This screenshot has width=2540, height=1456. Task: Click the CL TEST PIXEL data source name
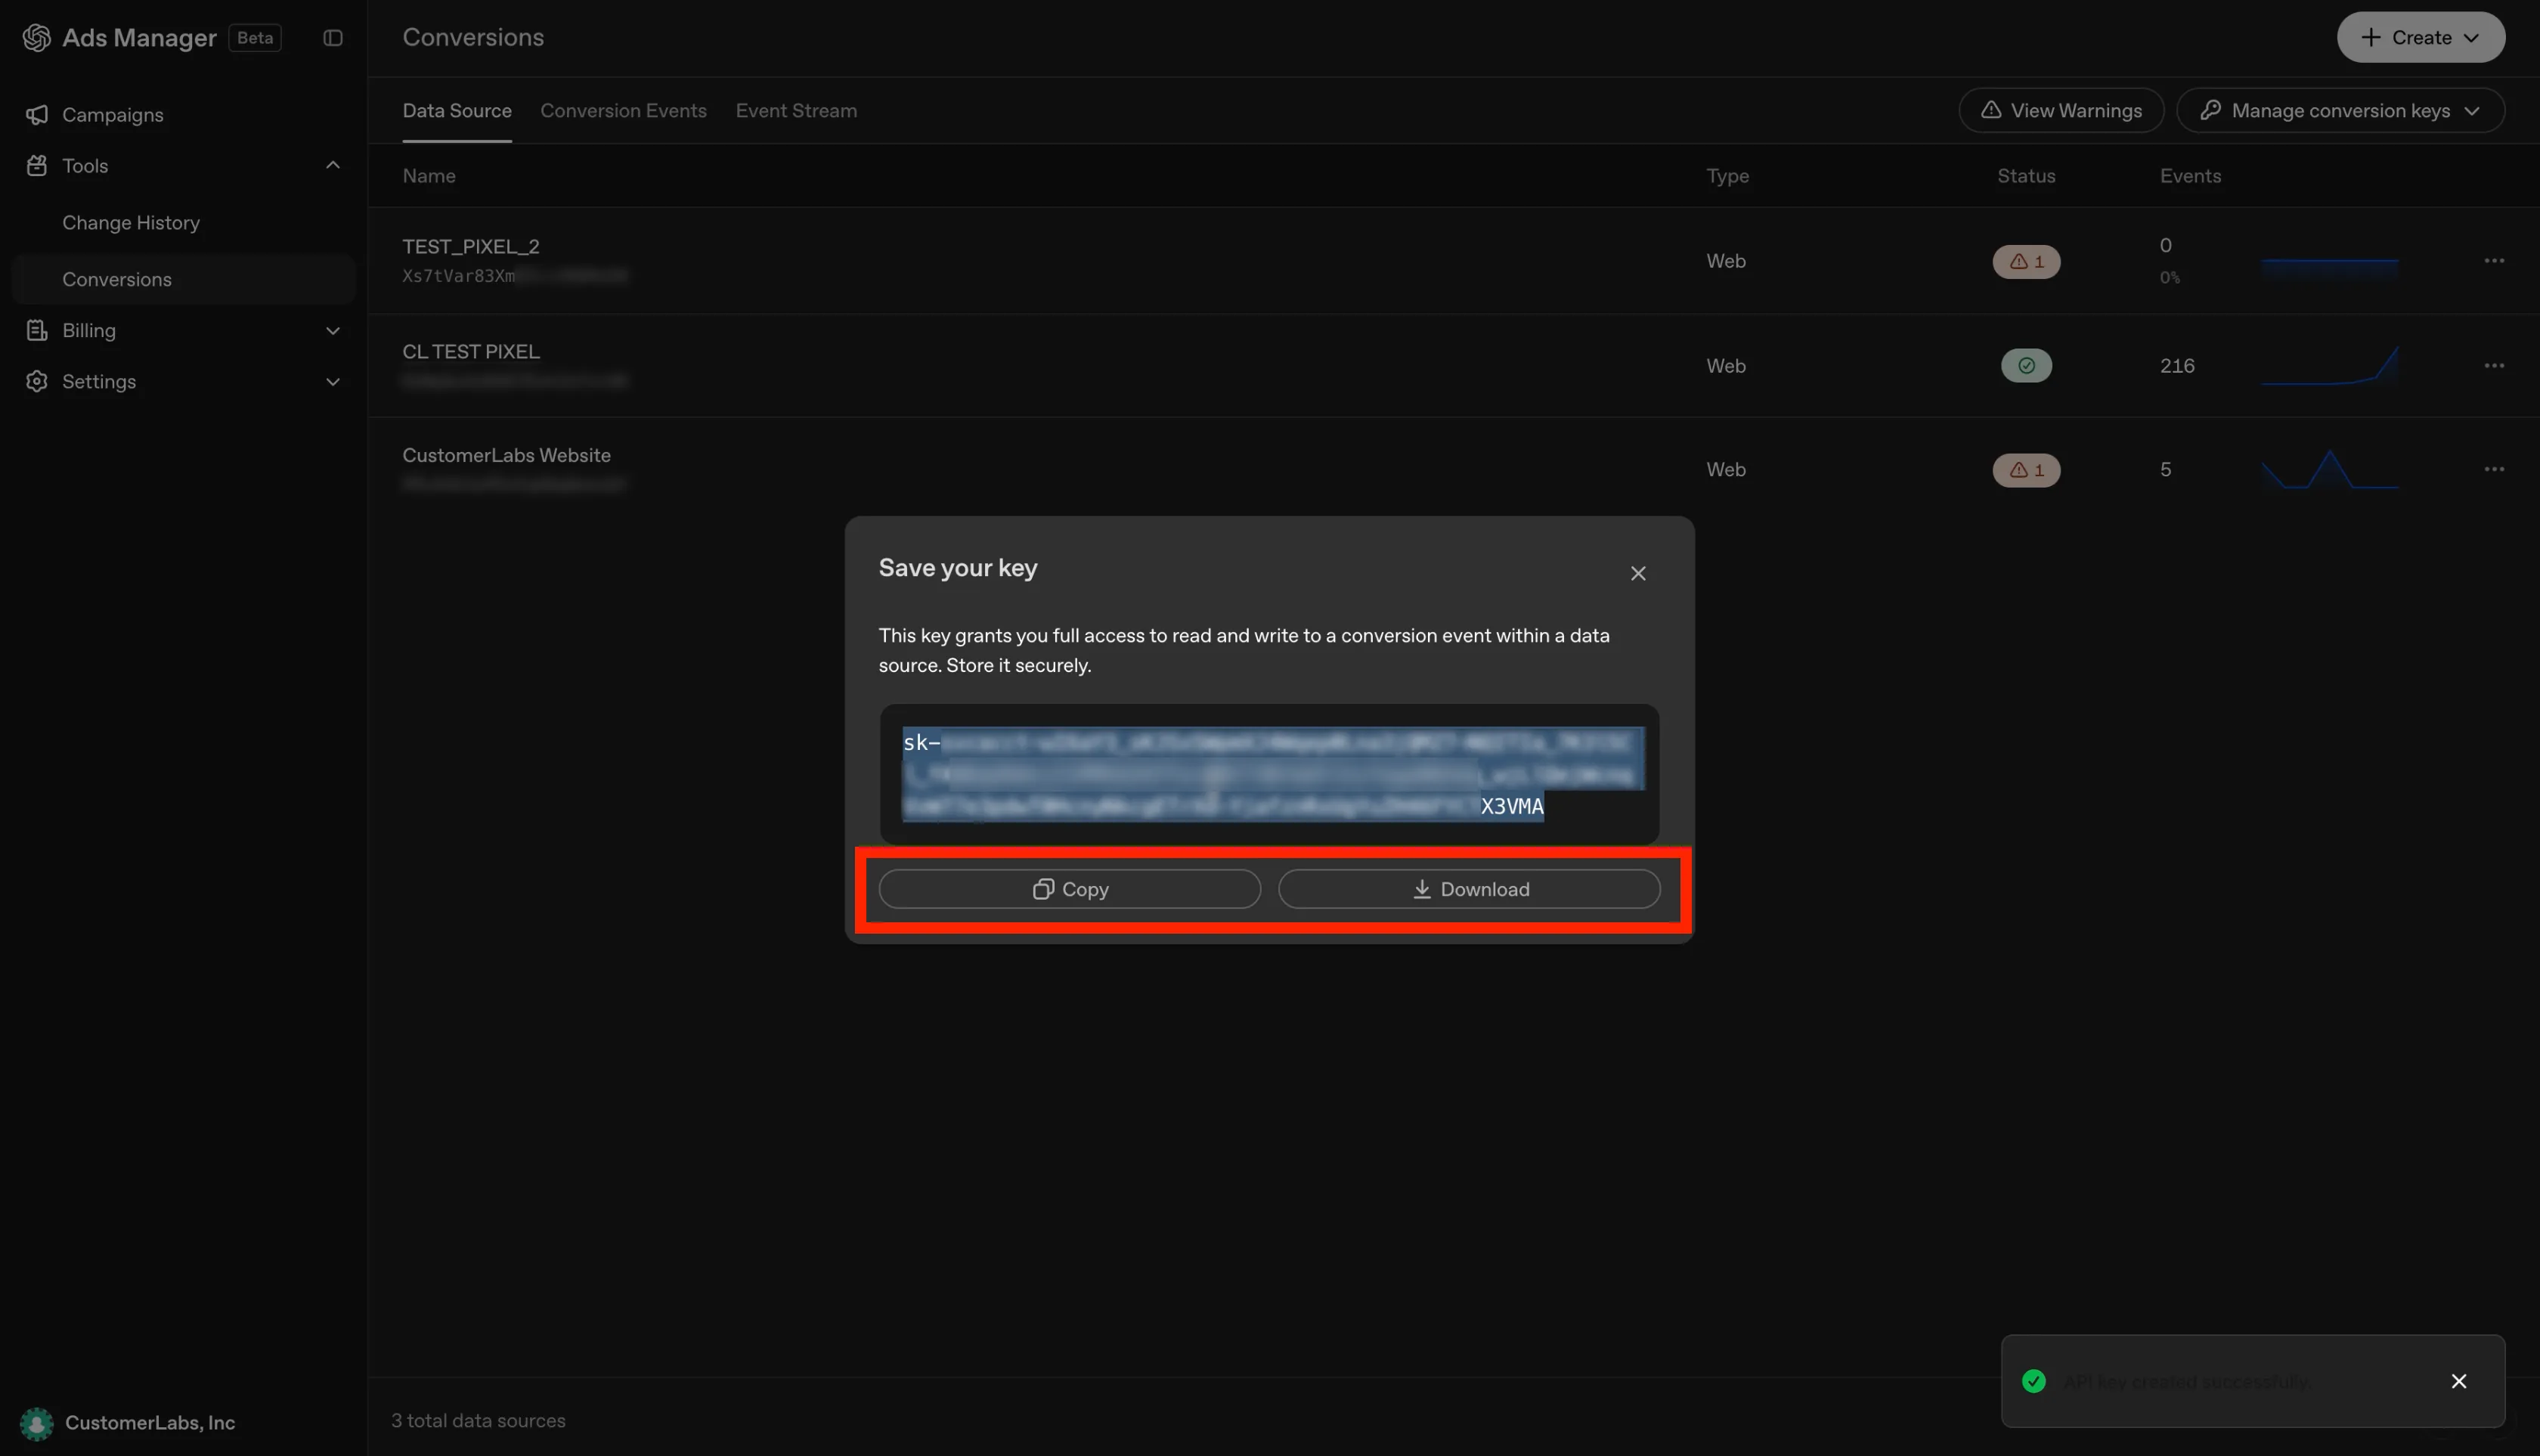[471, 351]
